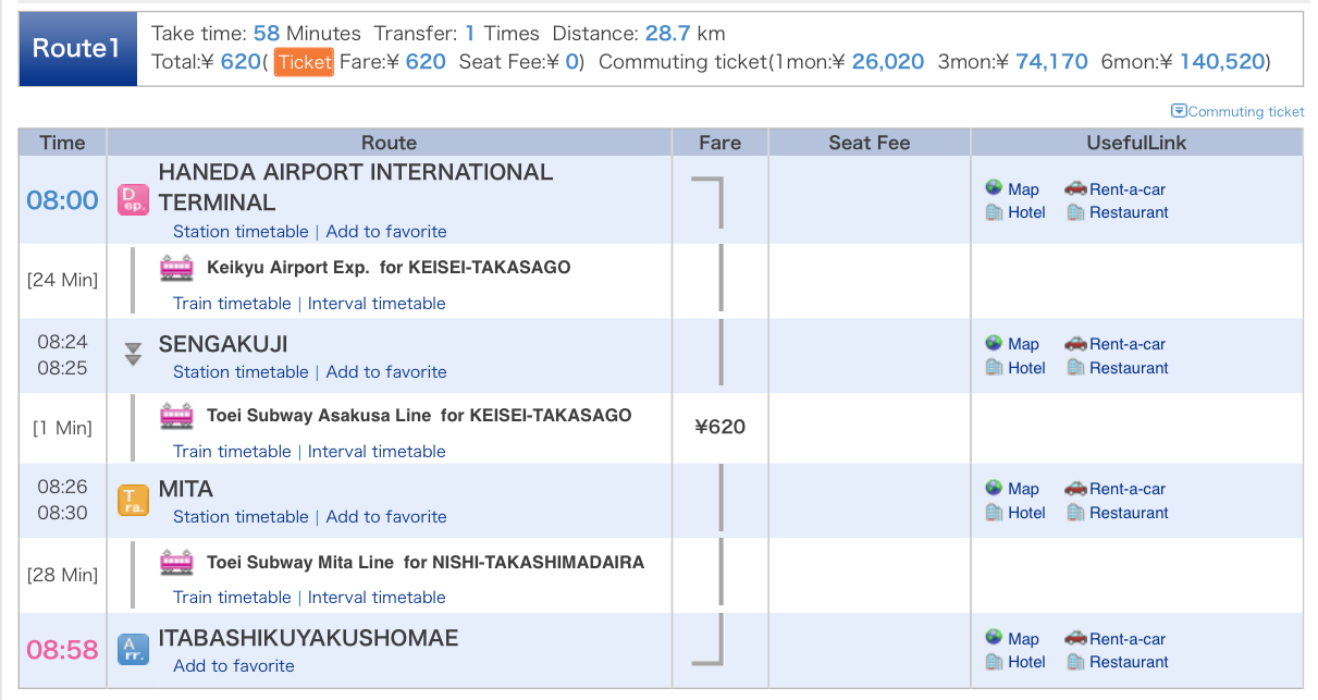Click the Hotel building icon in Haneda row
1318x700 pixels.
click(x=994, y=212)
